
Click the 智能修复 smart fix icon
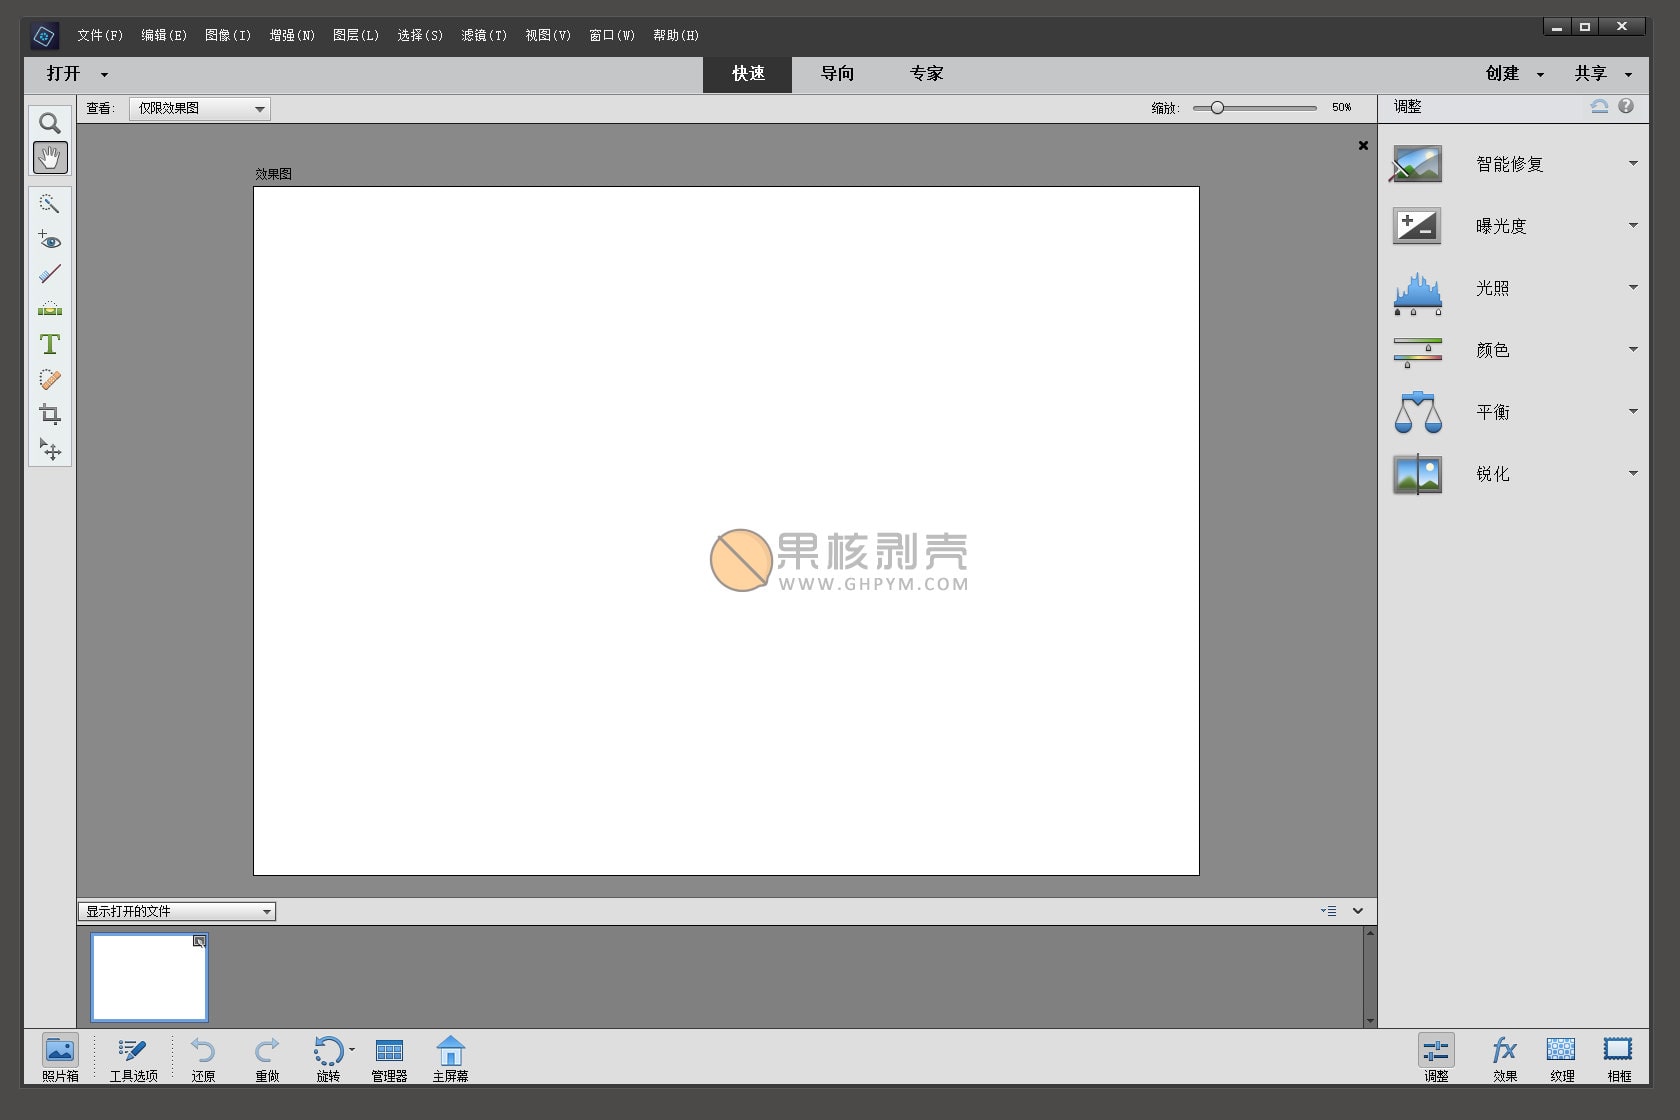tap(1417, 164)
